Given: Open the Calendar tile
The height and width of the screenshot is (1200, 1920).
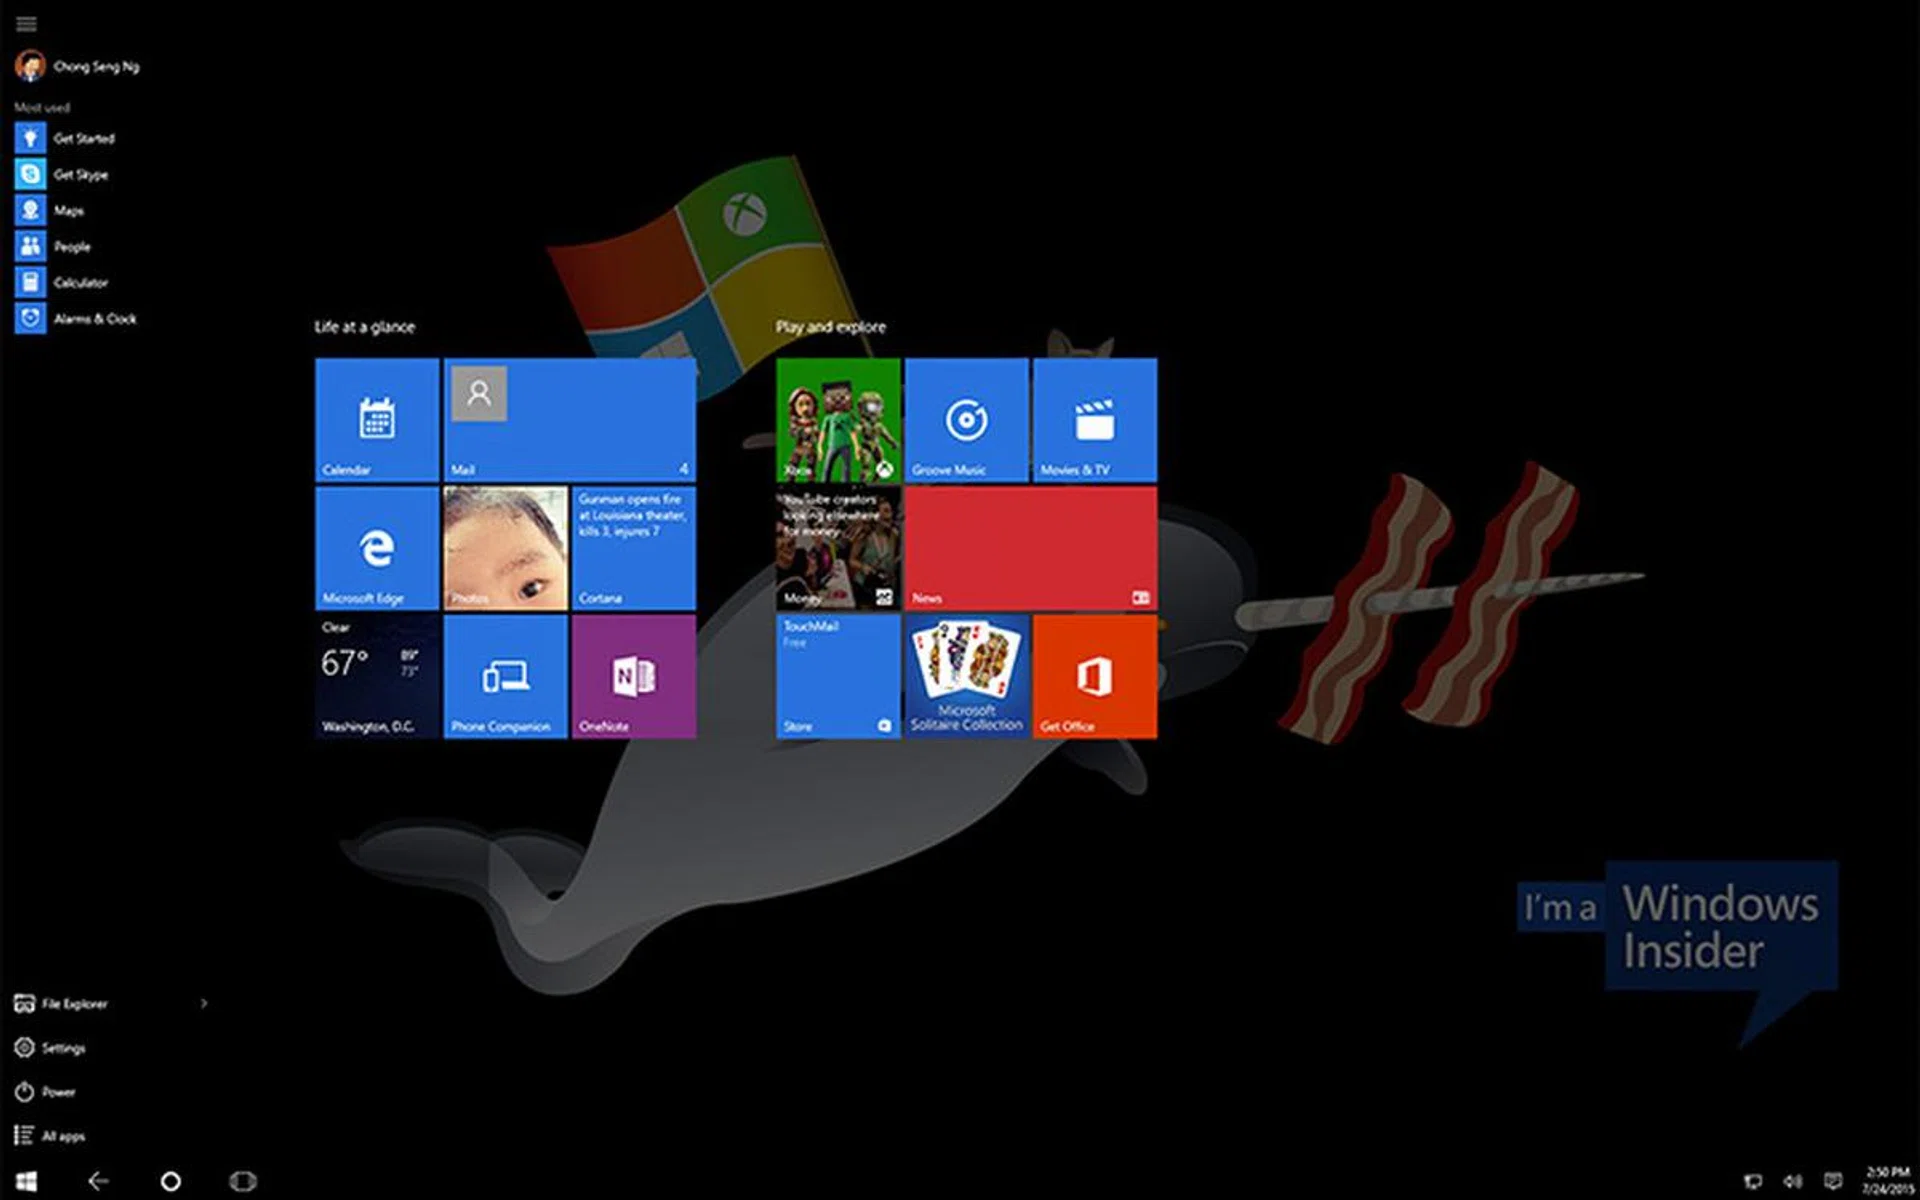Looking at the screenshot, I should click(x=377, y=419).
